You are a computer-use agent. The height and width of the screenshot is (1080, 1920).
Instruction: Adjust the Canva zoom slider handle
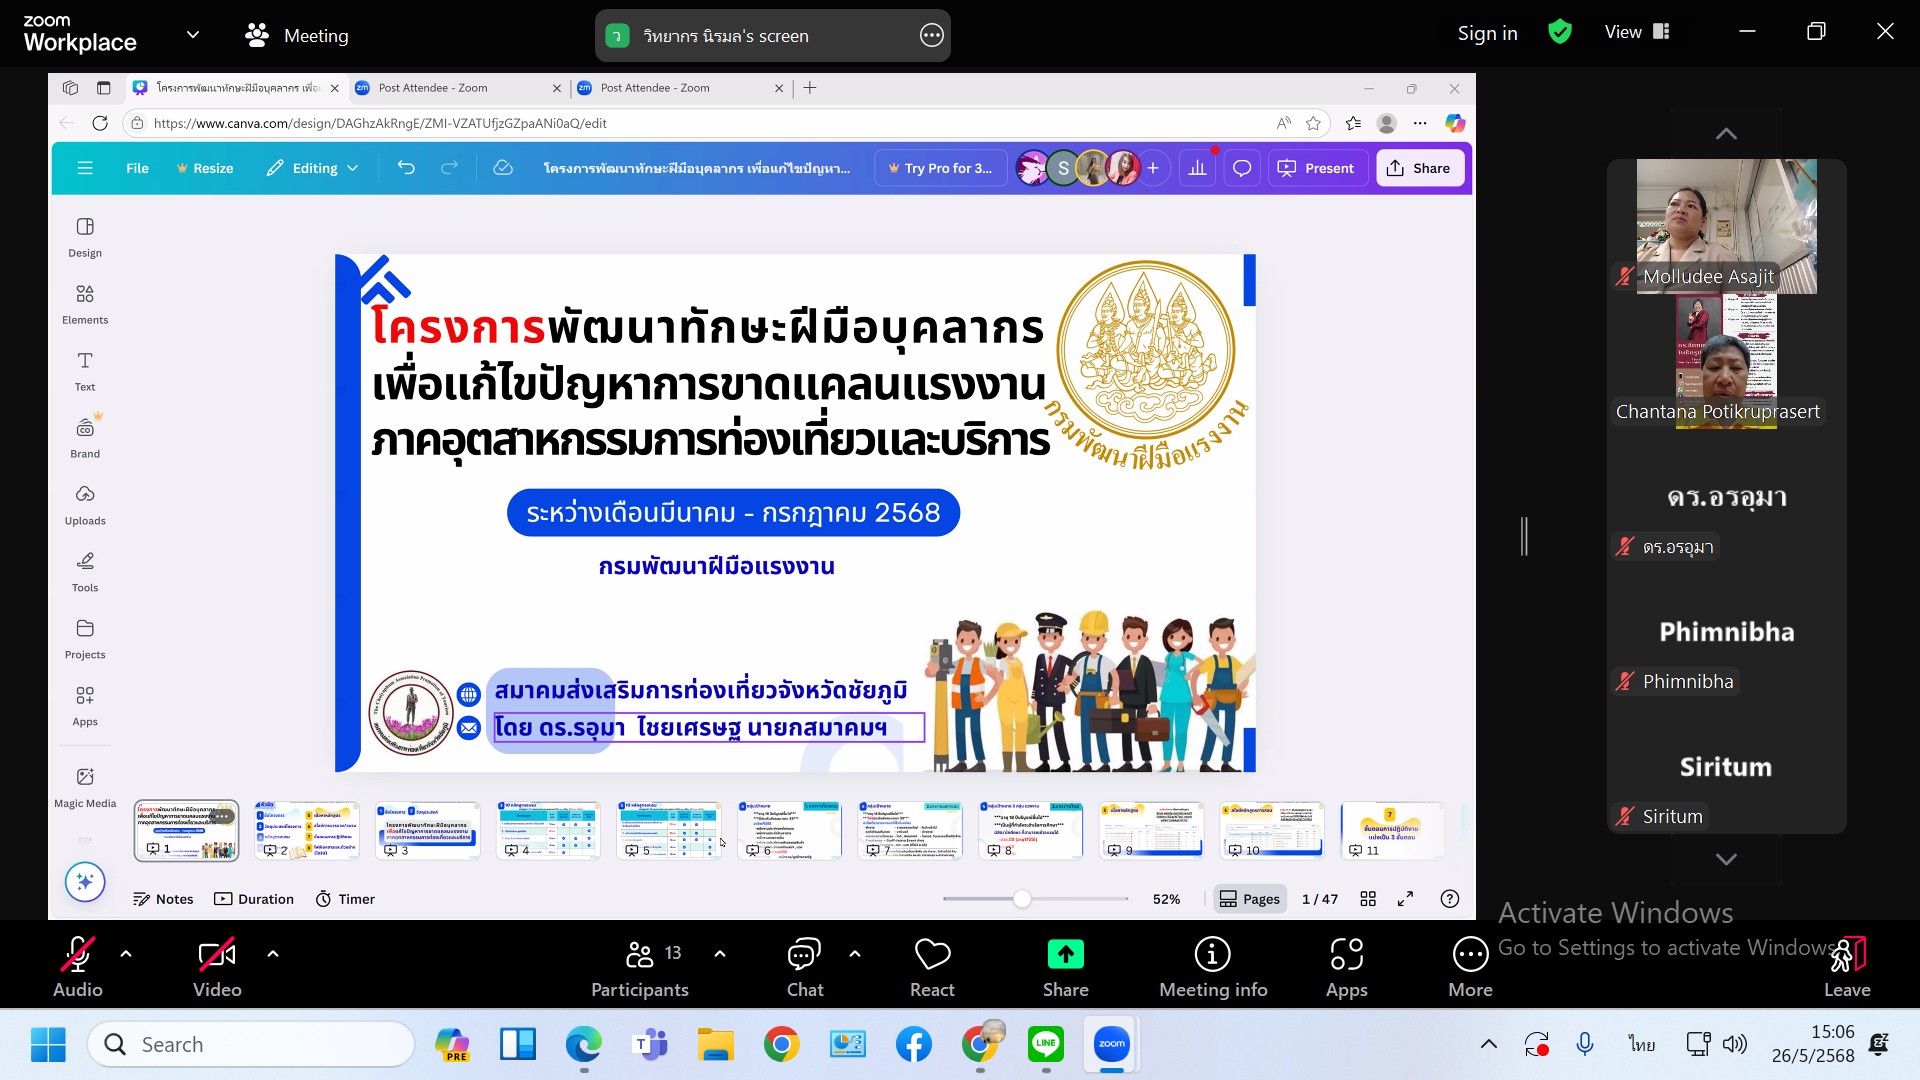point(1022,899)
